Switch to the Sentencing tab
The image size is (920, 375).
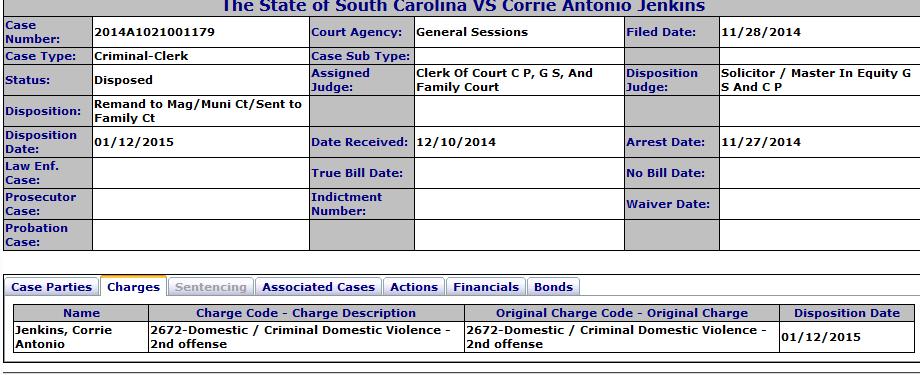click(x=211, y=287)
